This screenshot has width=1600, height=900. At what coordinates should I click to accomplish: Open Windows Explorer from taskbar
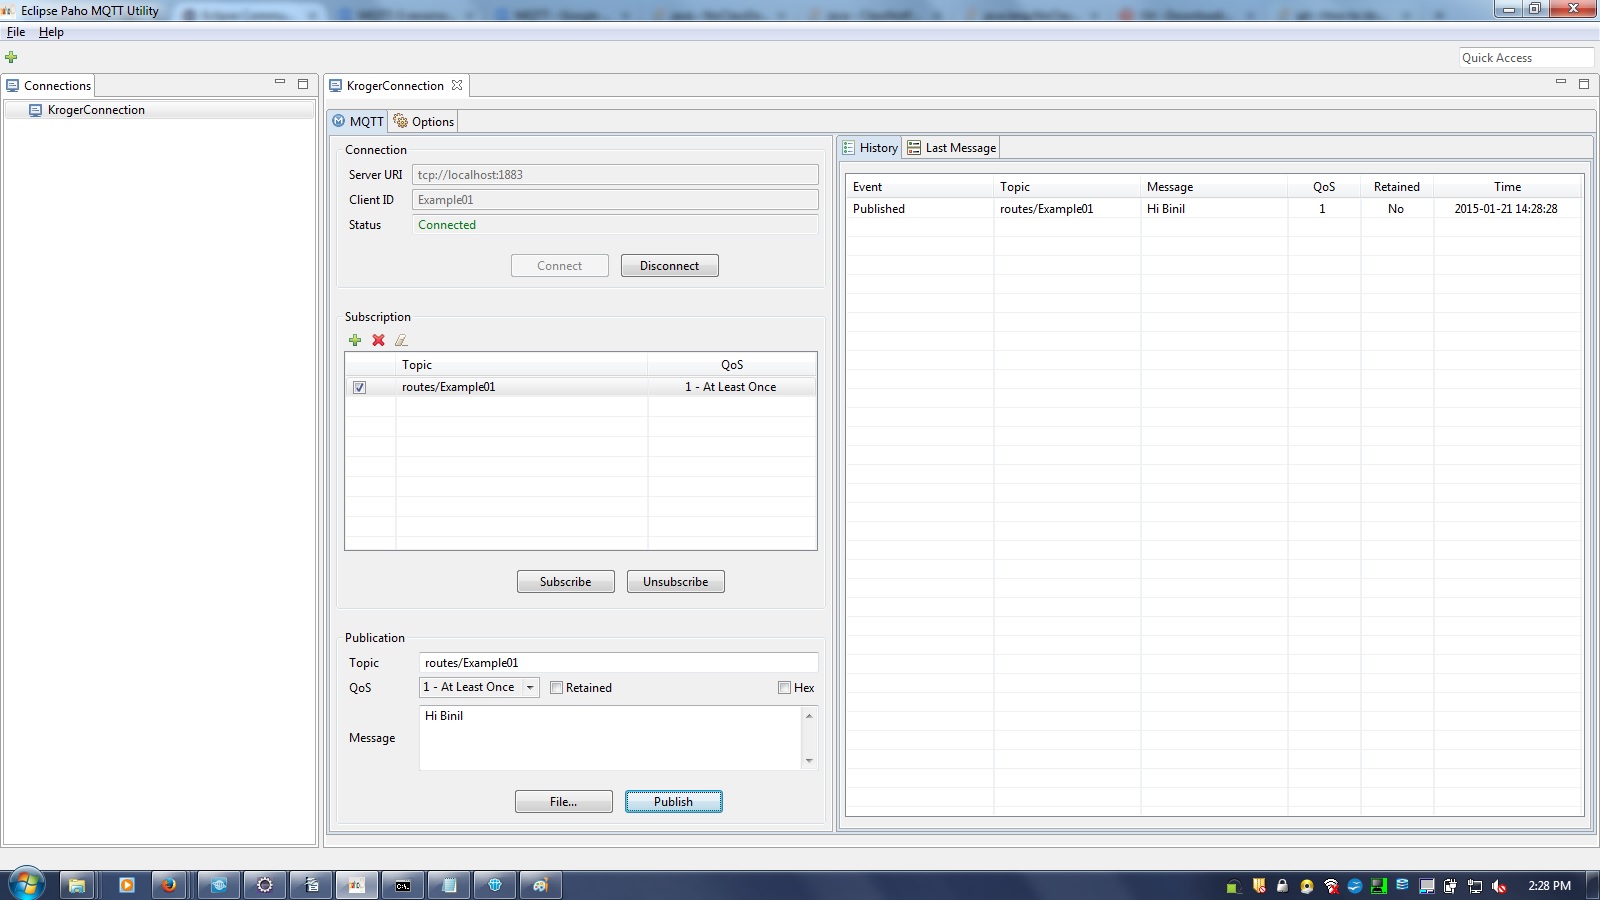pyautogui.click(x=77, y=885)
